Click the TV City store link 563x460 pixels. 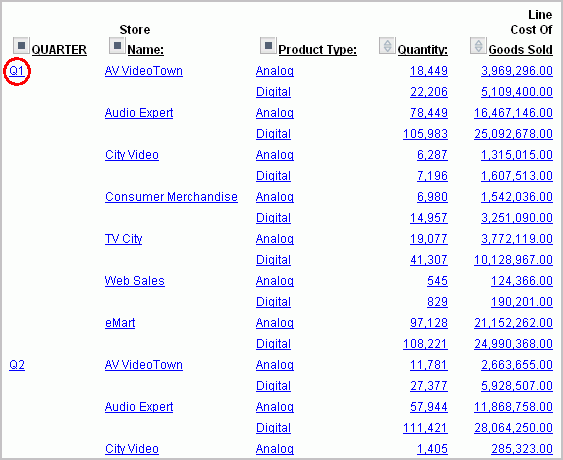[x=124, y=239]
